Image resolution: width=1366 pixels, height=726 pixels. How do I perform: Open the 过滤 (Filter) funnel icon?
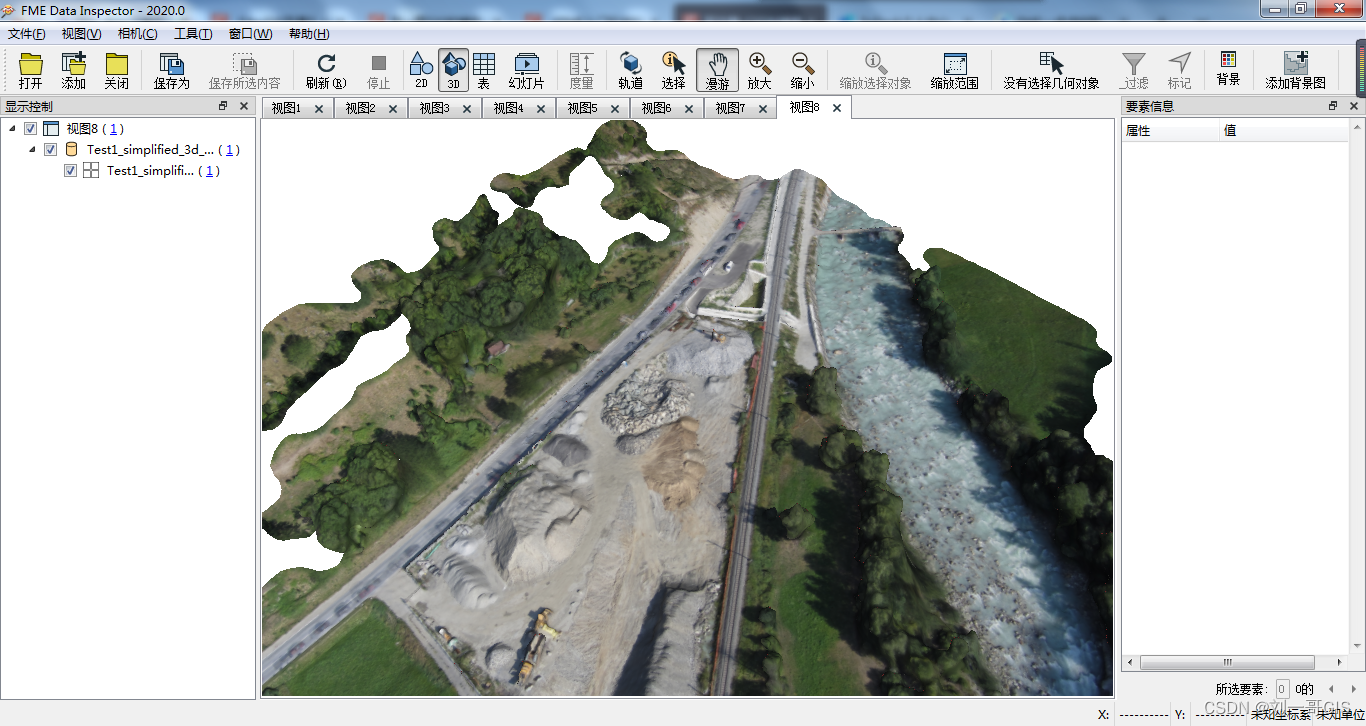[x=1134, y=71]
